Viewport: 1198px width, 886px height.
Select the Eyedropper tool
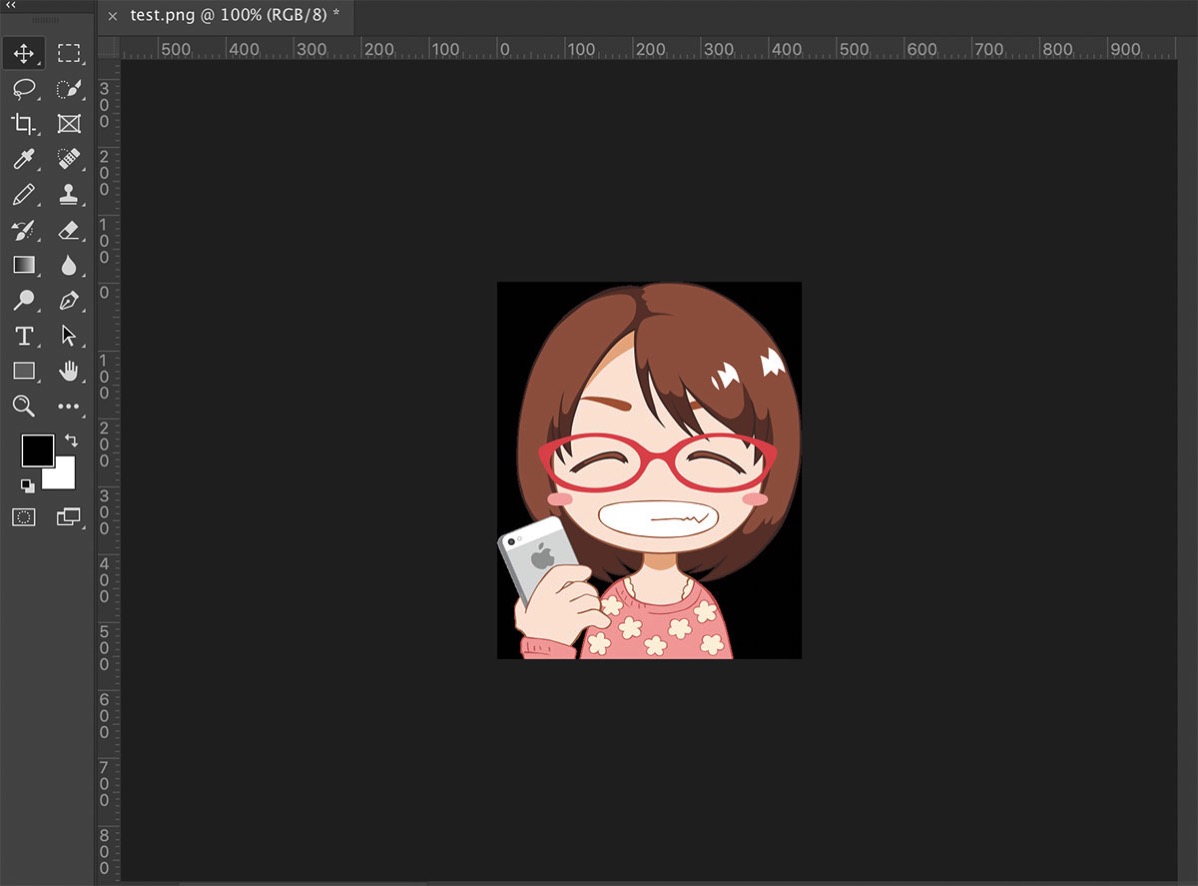click(x=24, y=159)
